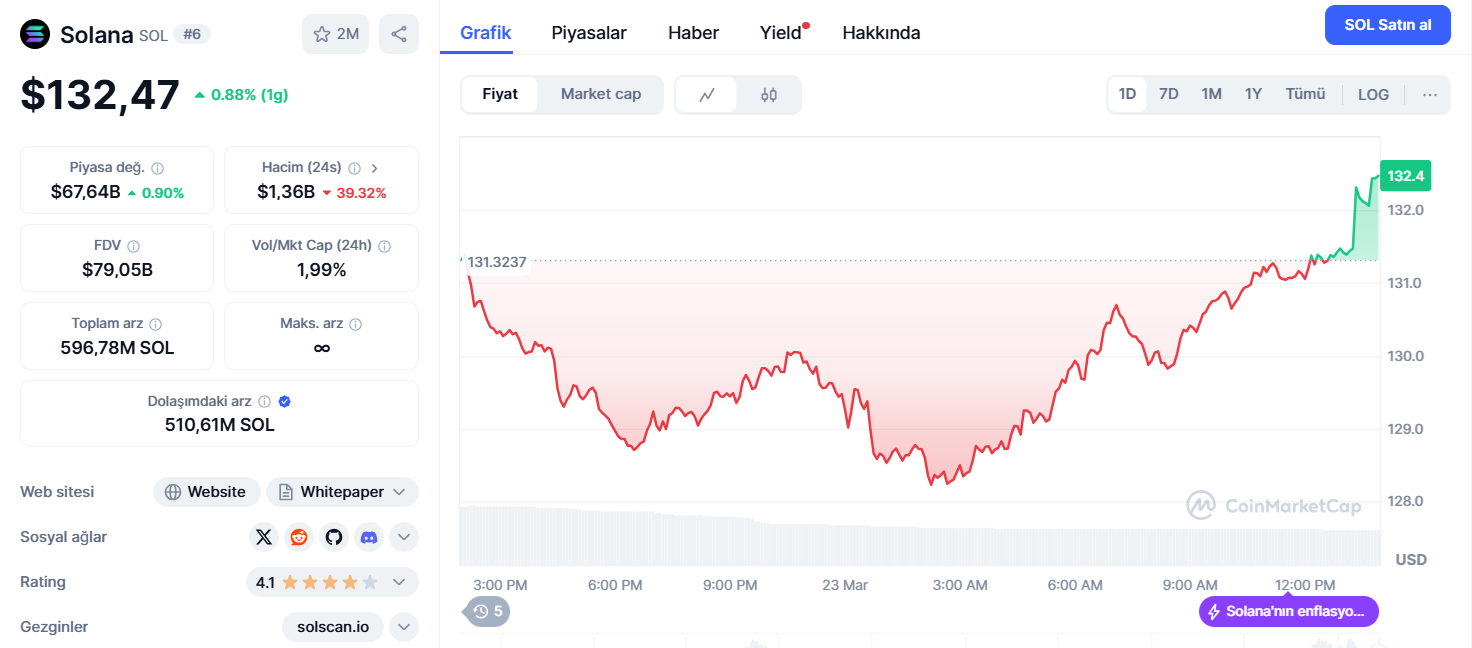Click the Solana logo icon
The height and width of the screenshot is (648, 1472).
(35, 34)
